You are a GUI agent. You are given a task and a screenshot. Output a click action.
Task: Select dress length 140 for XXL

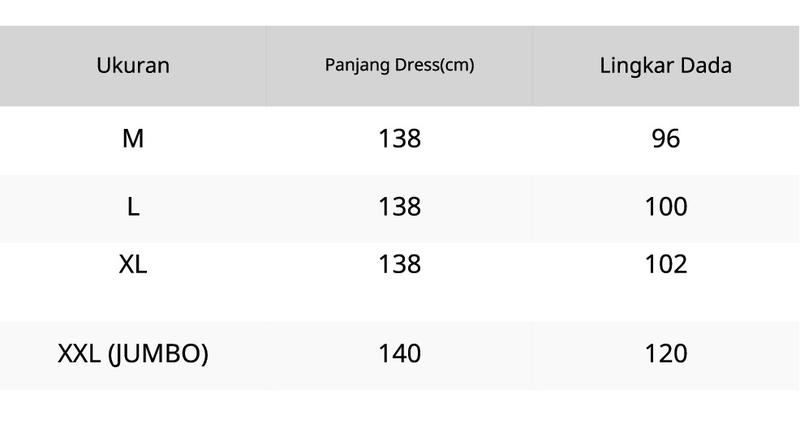[399, 354]
